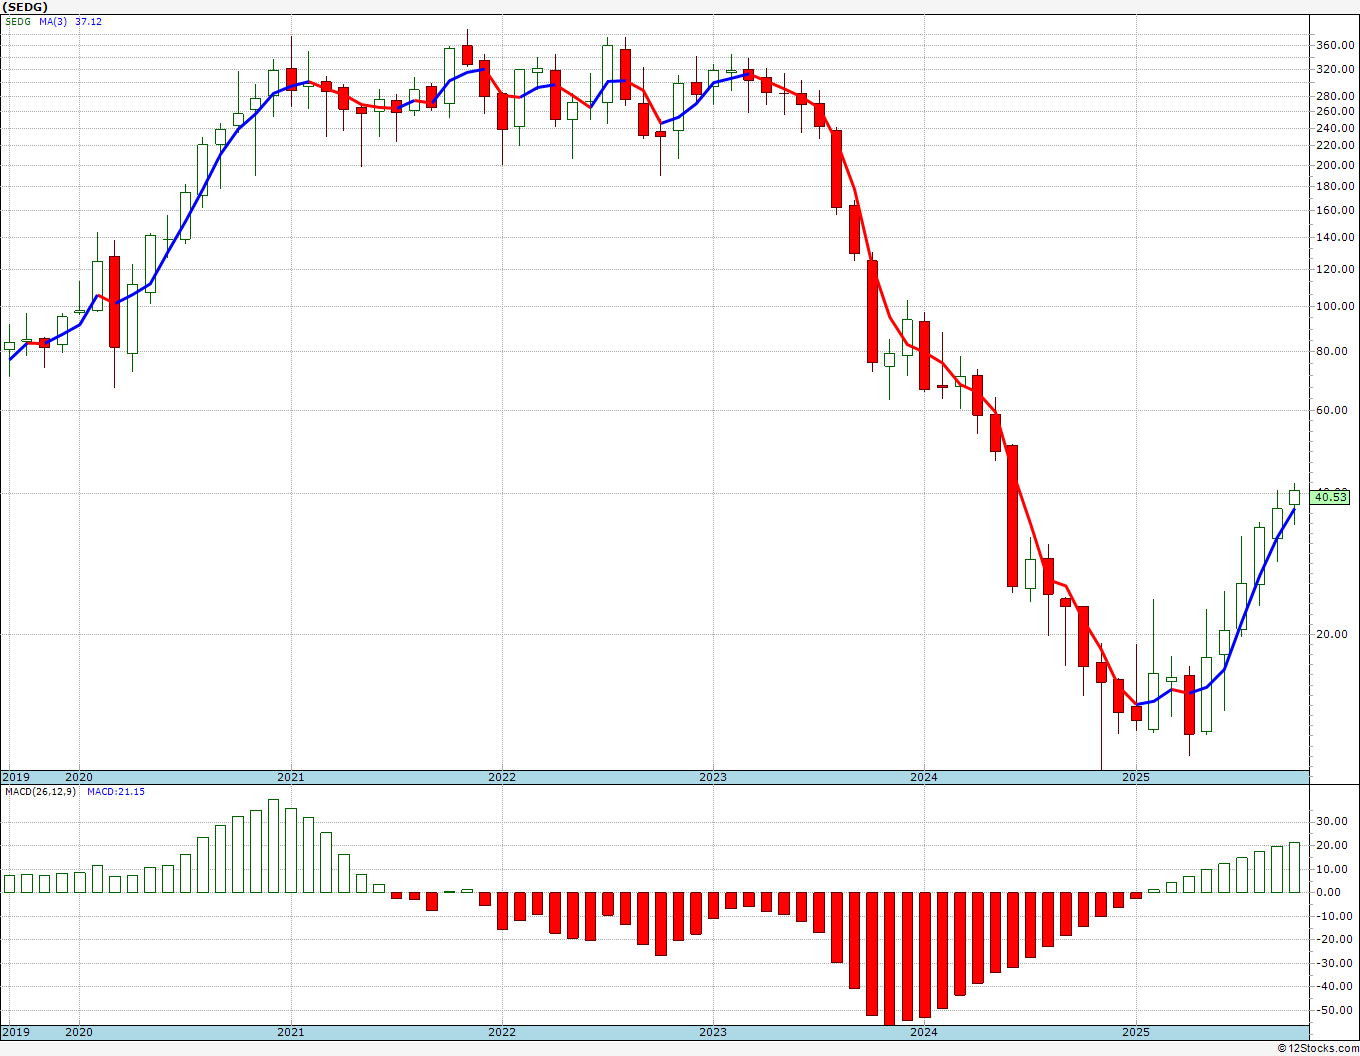Viewport: 1360px width, 1056px height.
Task: Click 2019 on the price chart time axis
Action: pos(16,777)
